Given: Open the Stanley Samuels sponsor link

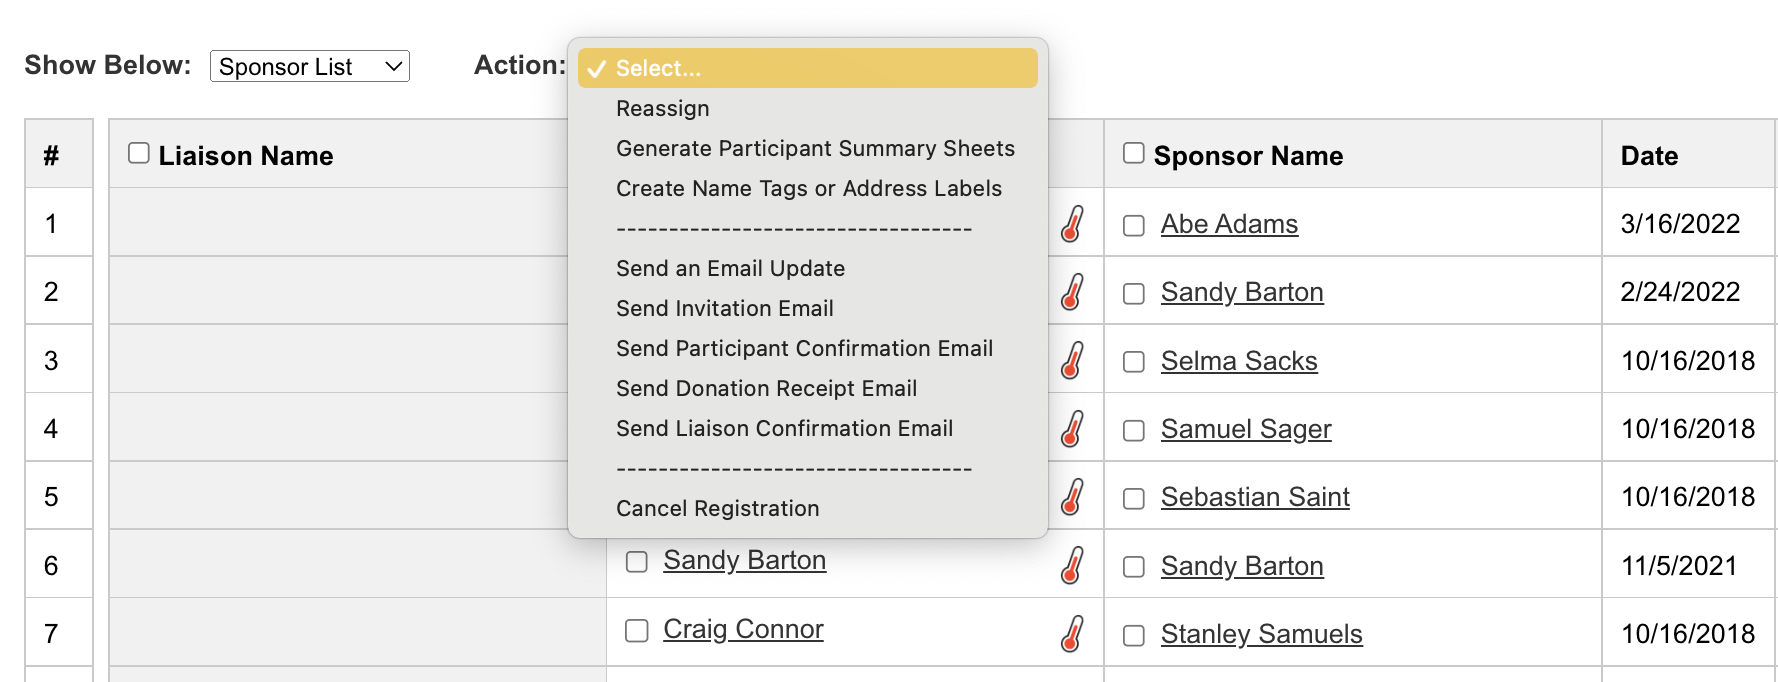Looking at the screenshot, I should [x=1261, y=634].
